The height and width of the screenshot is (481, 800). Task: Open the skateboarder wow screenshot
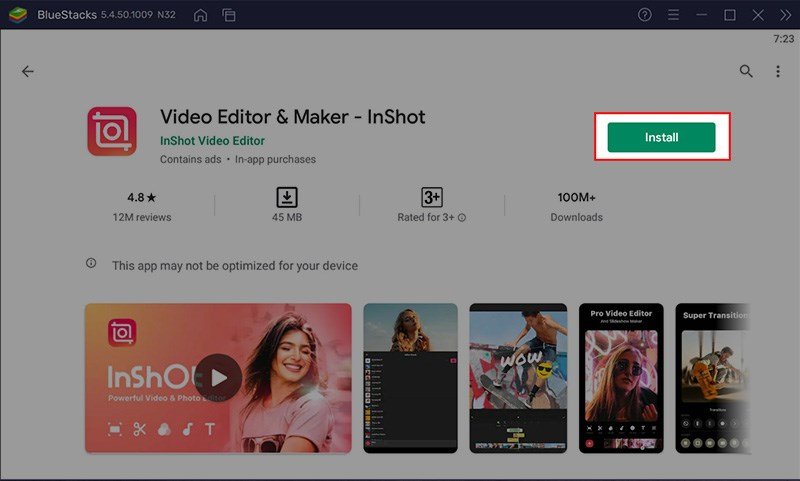pos(518,378)
